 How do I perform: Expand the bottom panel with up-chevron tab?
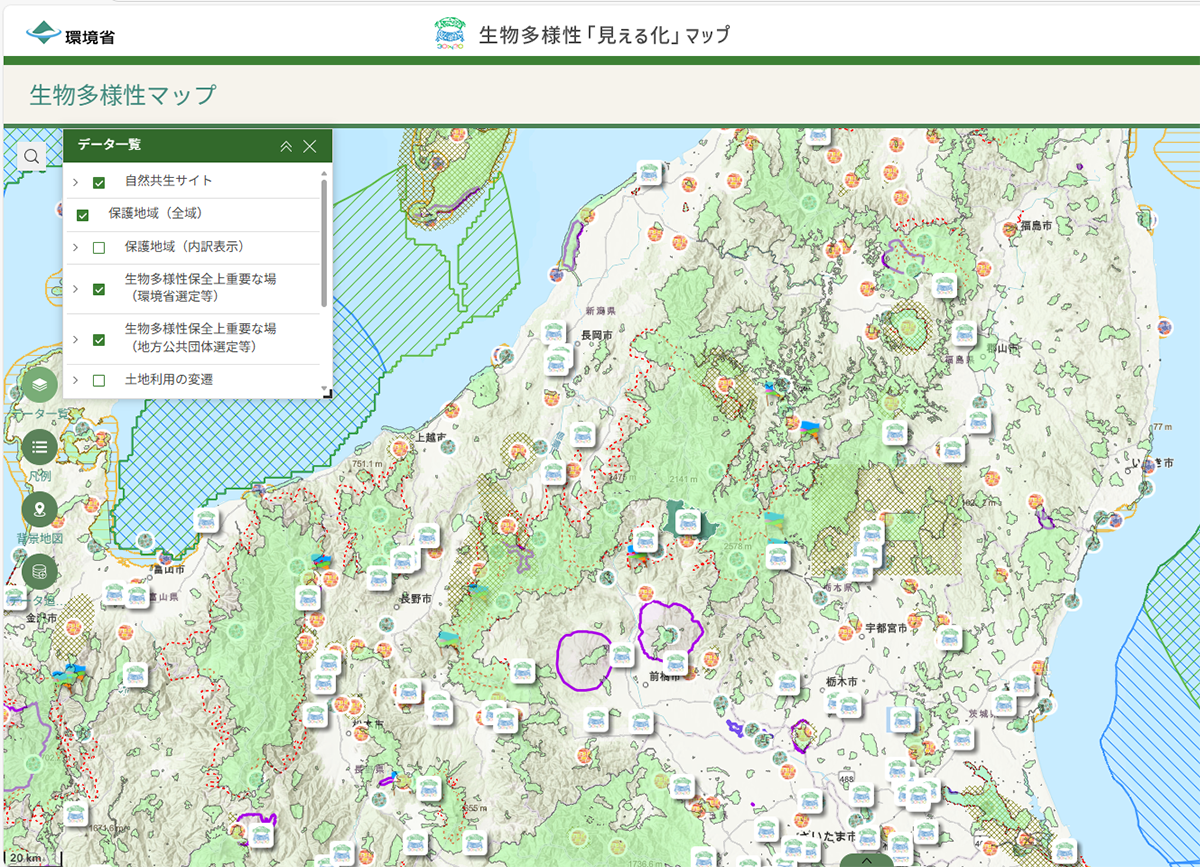click(x=866, y=859)
